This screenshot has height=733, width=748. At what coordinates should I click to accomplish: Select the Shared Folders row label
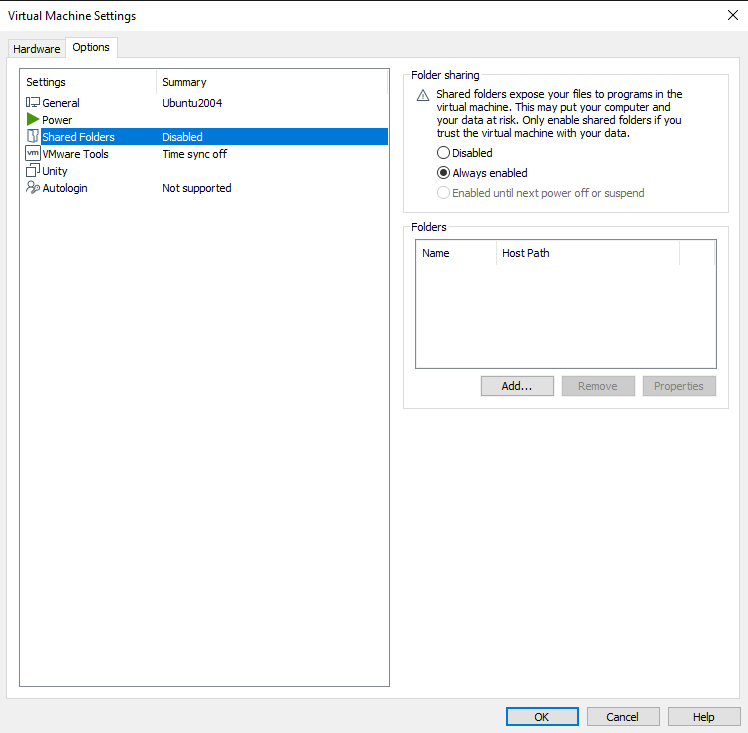tap(78, 137)
